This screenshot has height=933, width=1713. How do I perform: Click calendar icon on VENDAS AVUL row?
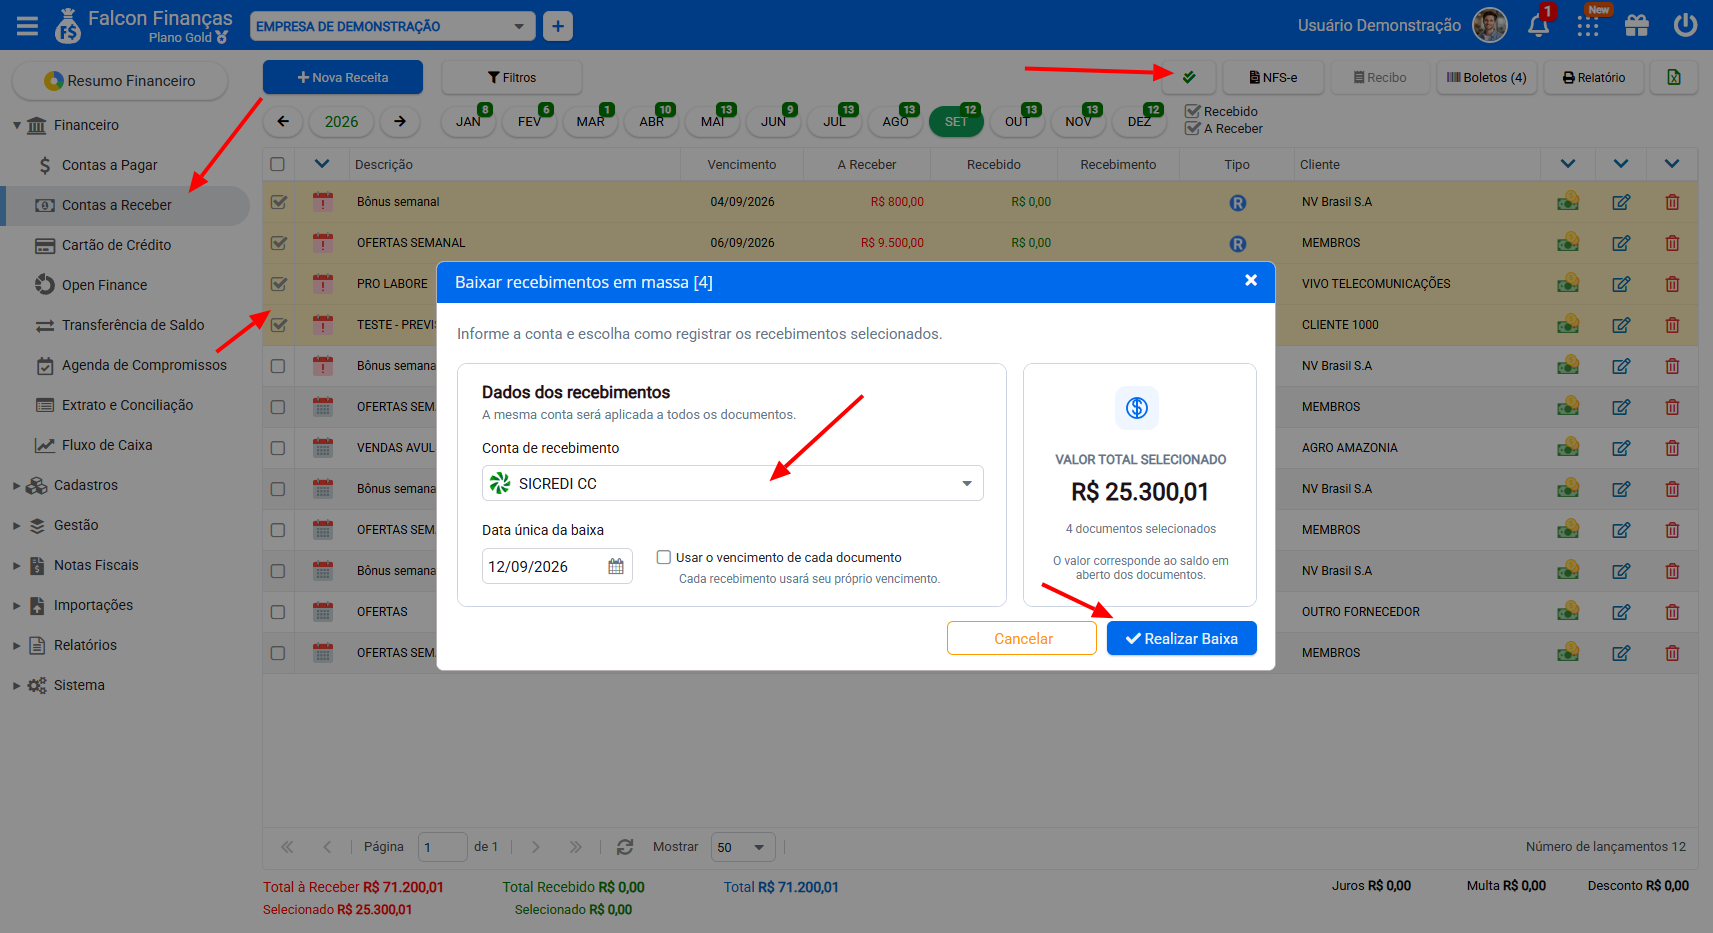tap(323, 448)
